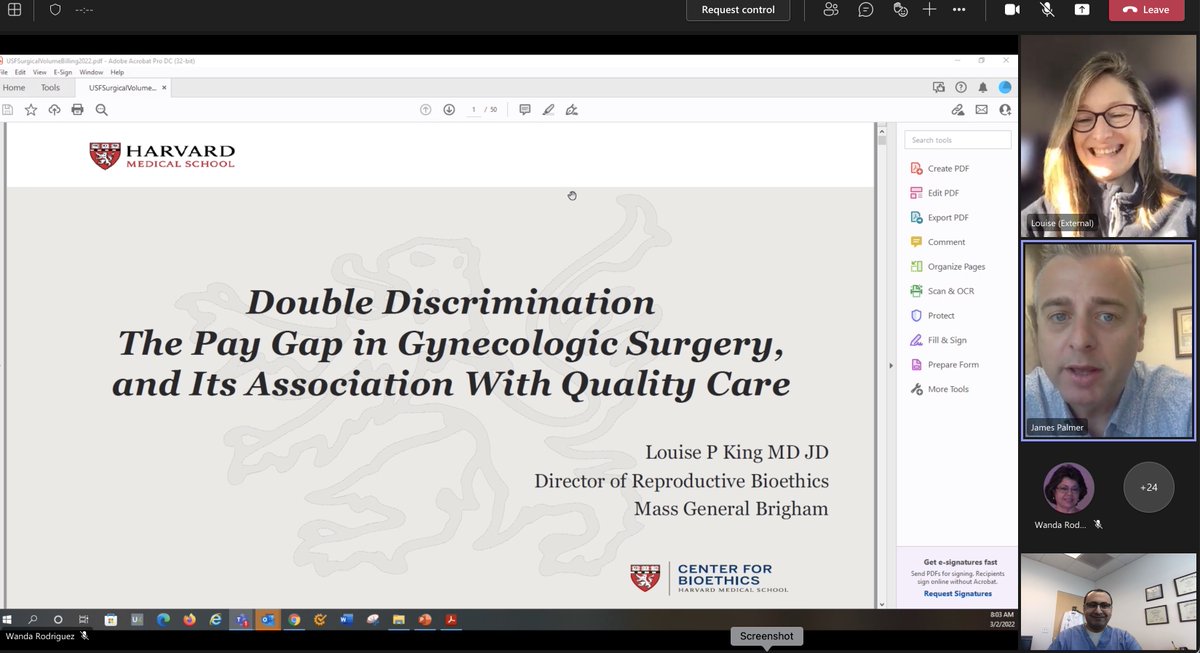Open the Acrobat E-Sign menu
Screen dimensions: 1200x653
click(63, 72)
